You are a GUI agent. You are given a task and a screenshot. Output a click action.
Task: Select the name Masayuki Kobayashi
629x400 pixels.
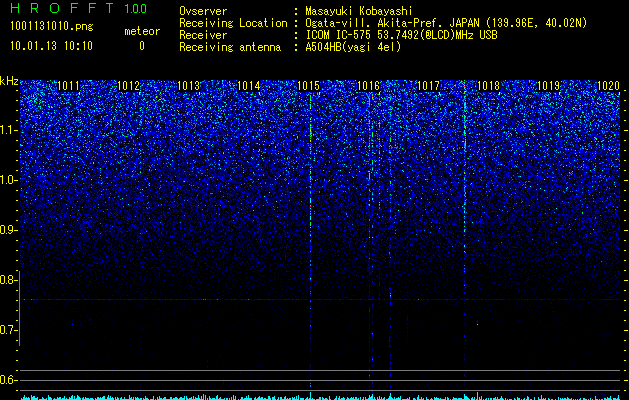point(359,11)
